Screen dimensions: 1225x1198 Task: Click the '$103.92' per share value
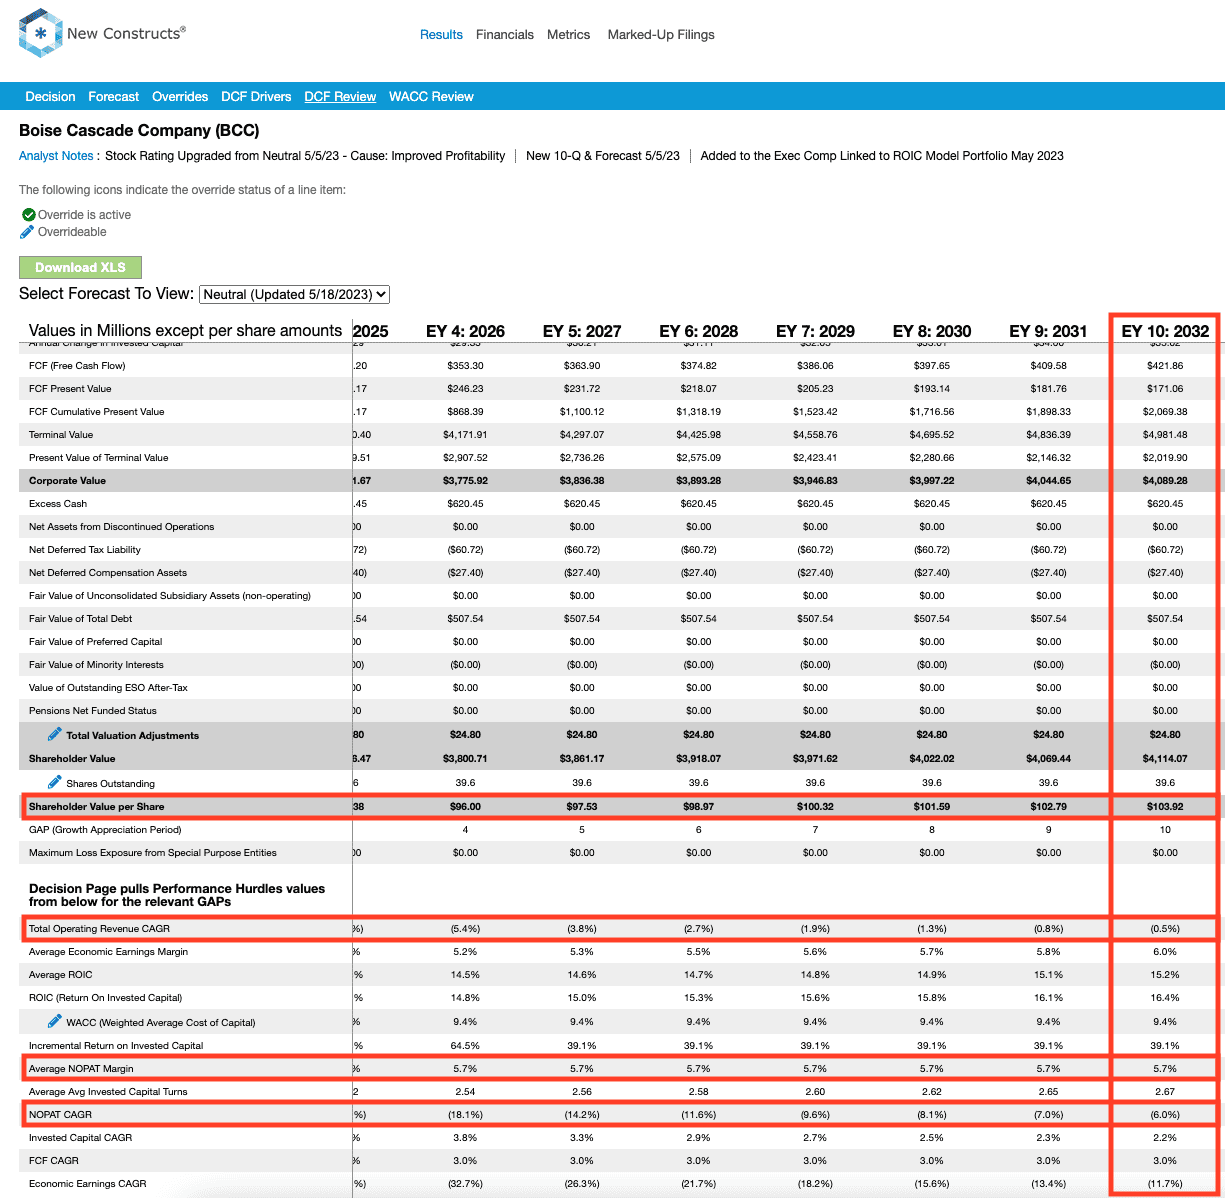[1165, 807]
